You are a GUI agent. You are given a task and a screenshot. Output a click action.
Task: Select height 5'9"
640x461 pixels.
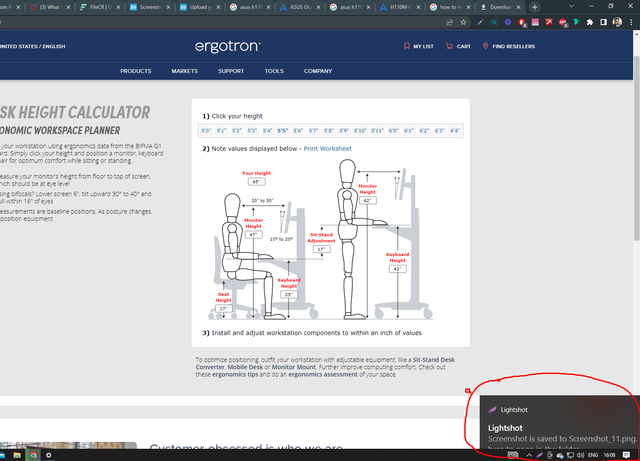click(x=344, y=131)
